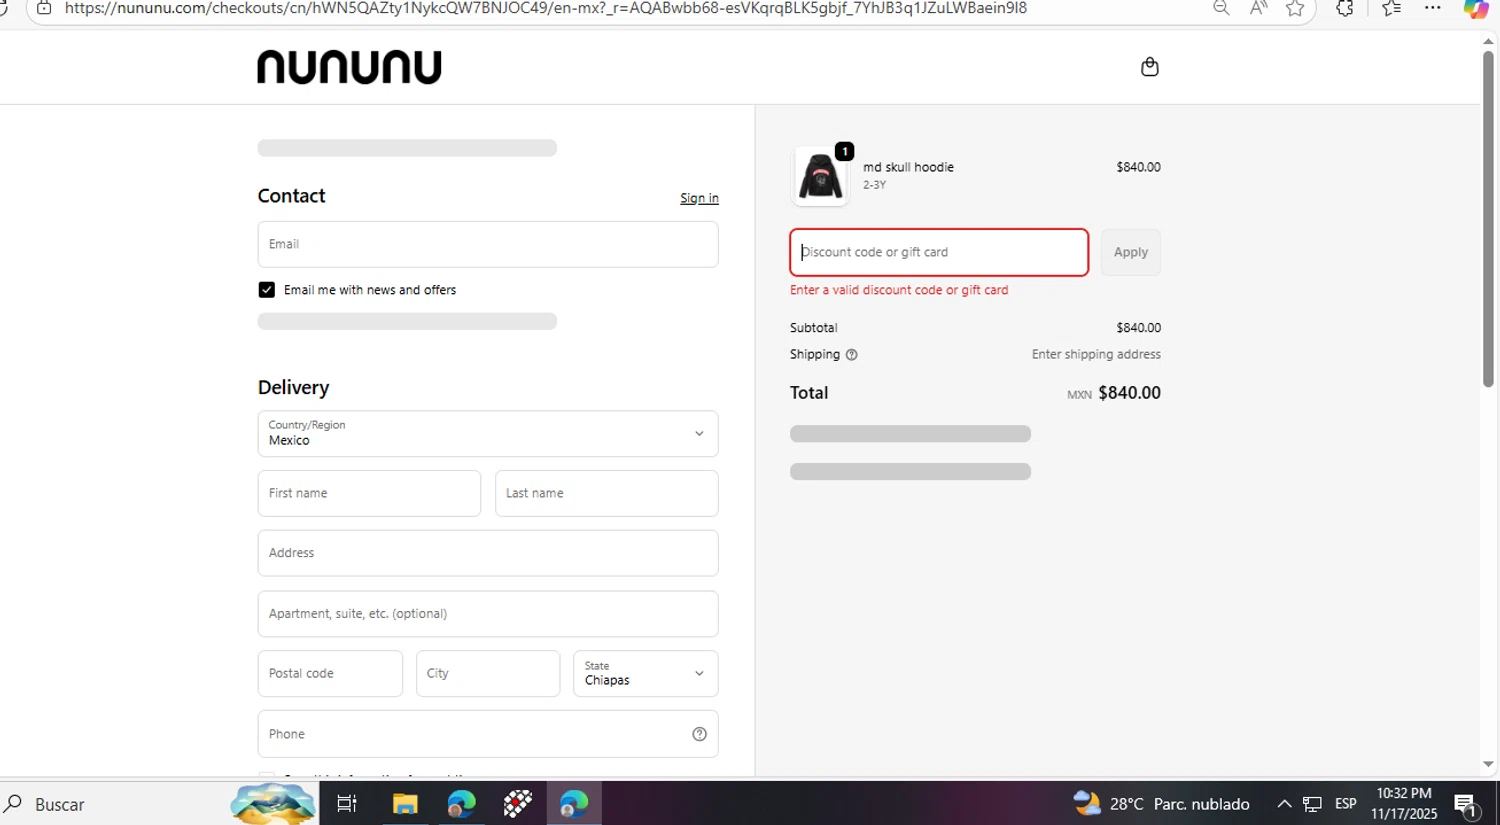
Task: Open the colorful grid app in taskbar
Action: 518,804
